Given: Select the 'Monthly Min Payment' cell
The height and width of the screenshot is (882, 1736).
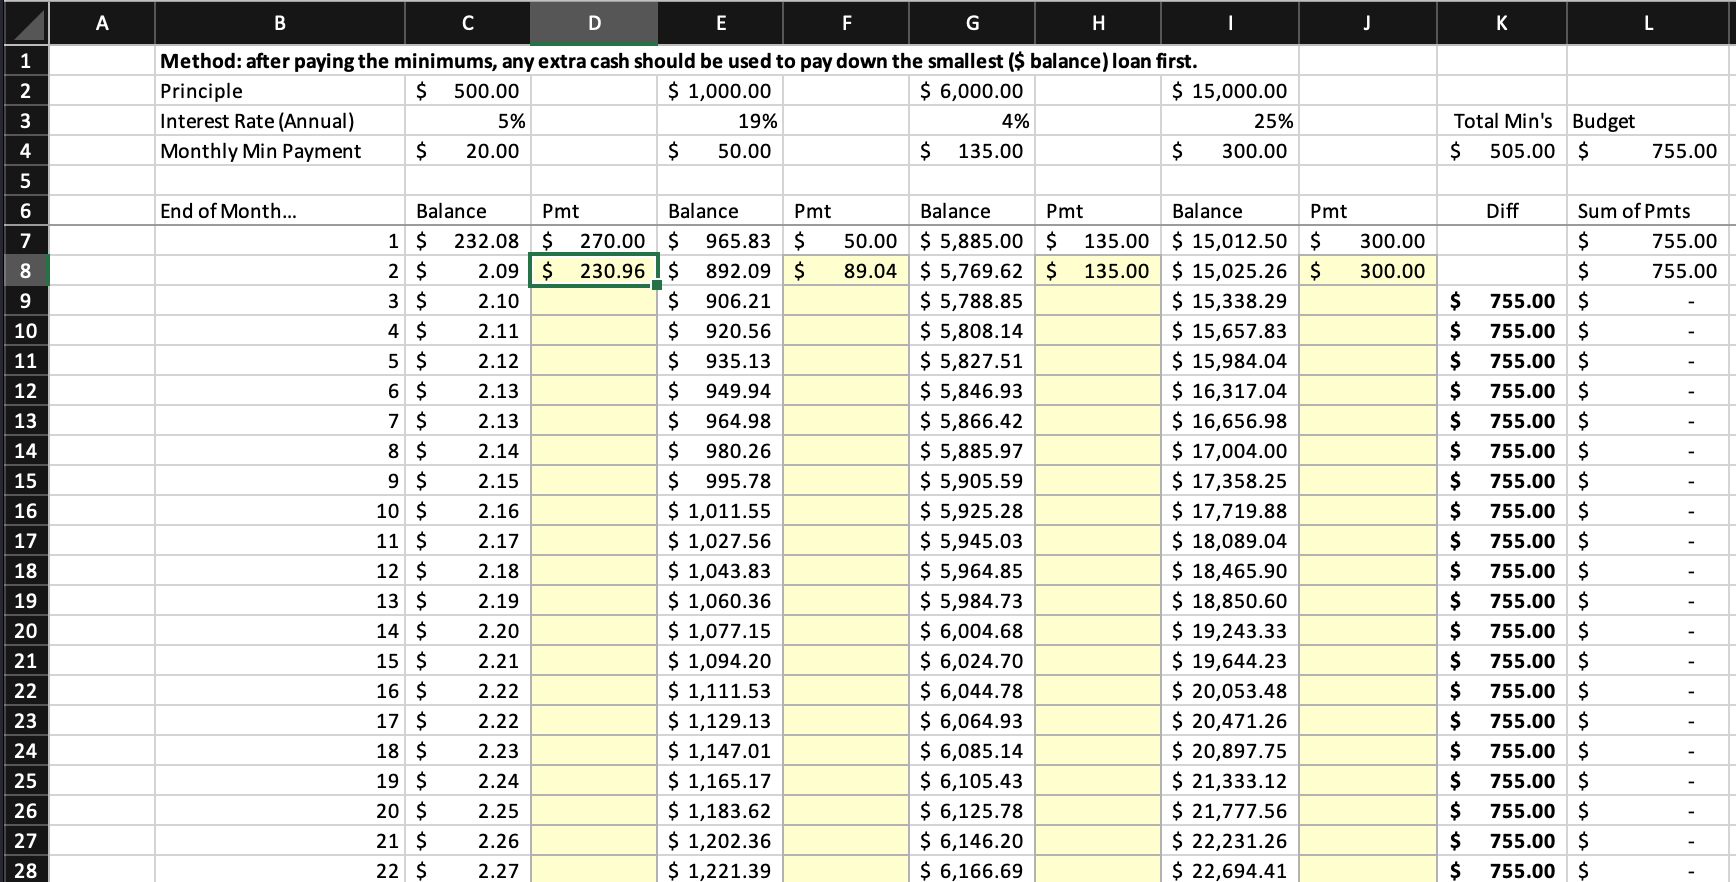Looking at the screenshot, I should tap(280, 151).
